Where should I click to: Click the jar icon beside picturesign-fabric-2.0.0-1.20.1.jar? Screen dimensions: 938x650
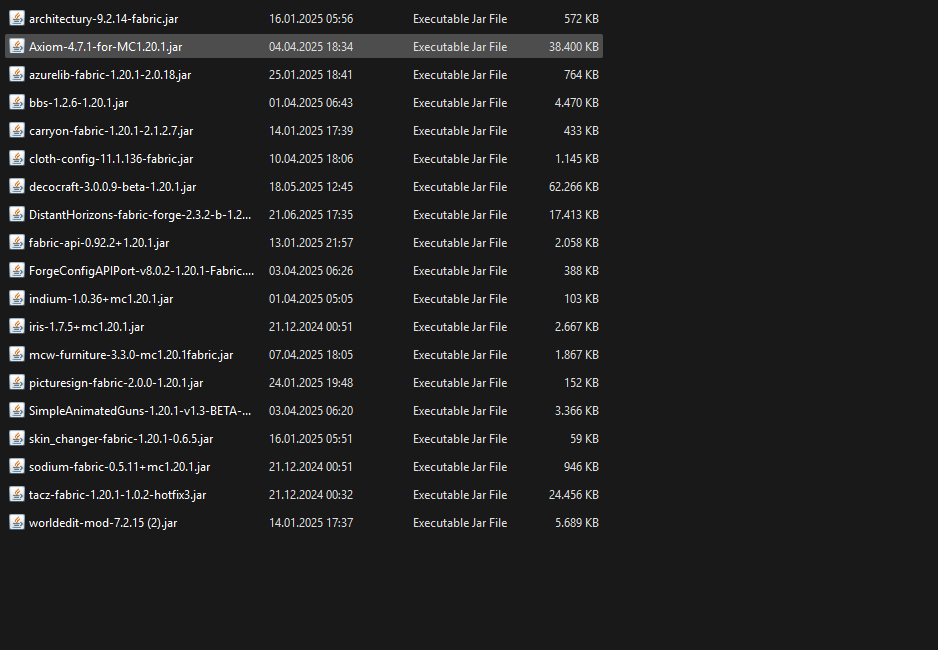[17, 383]
